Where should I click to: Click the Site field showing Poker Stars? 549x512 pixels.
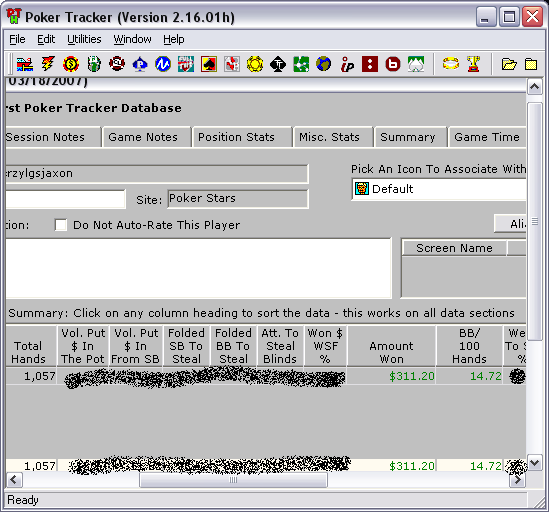[238, 198]
